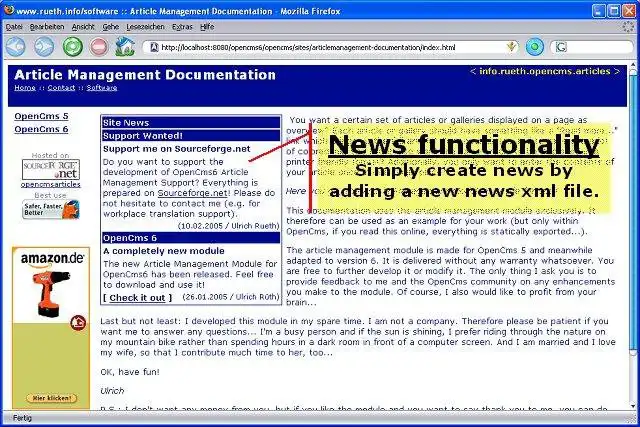
Task: Click the date '(10.02.2005 / Ulrich Rueth)'
Action: point(229,226)
